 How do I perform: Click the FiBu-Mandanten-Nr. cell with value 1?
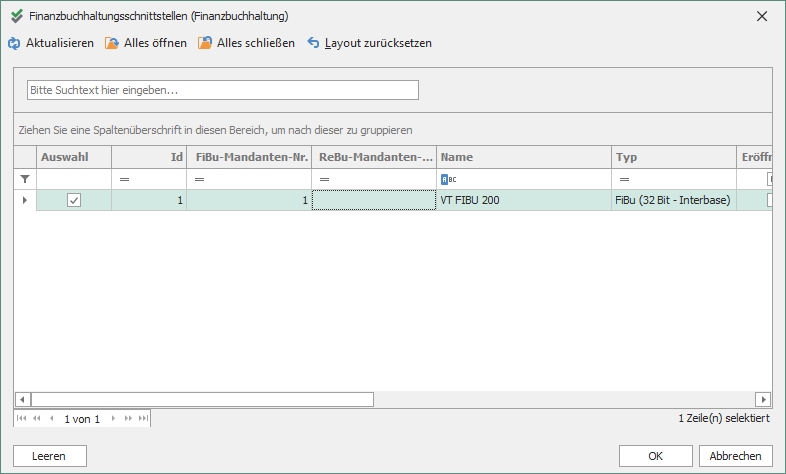click(249, 200)
